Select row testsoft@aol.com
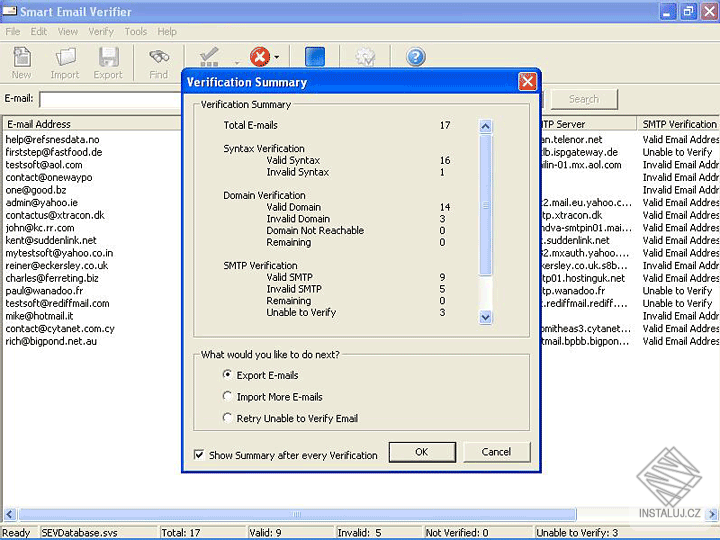The height and width of the screenshot is (540, 720). click(x=44, y=165)
